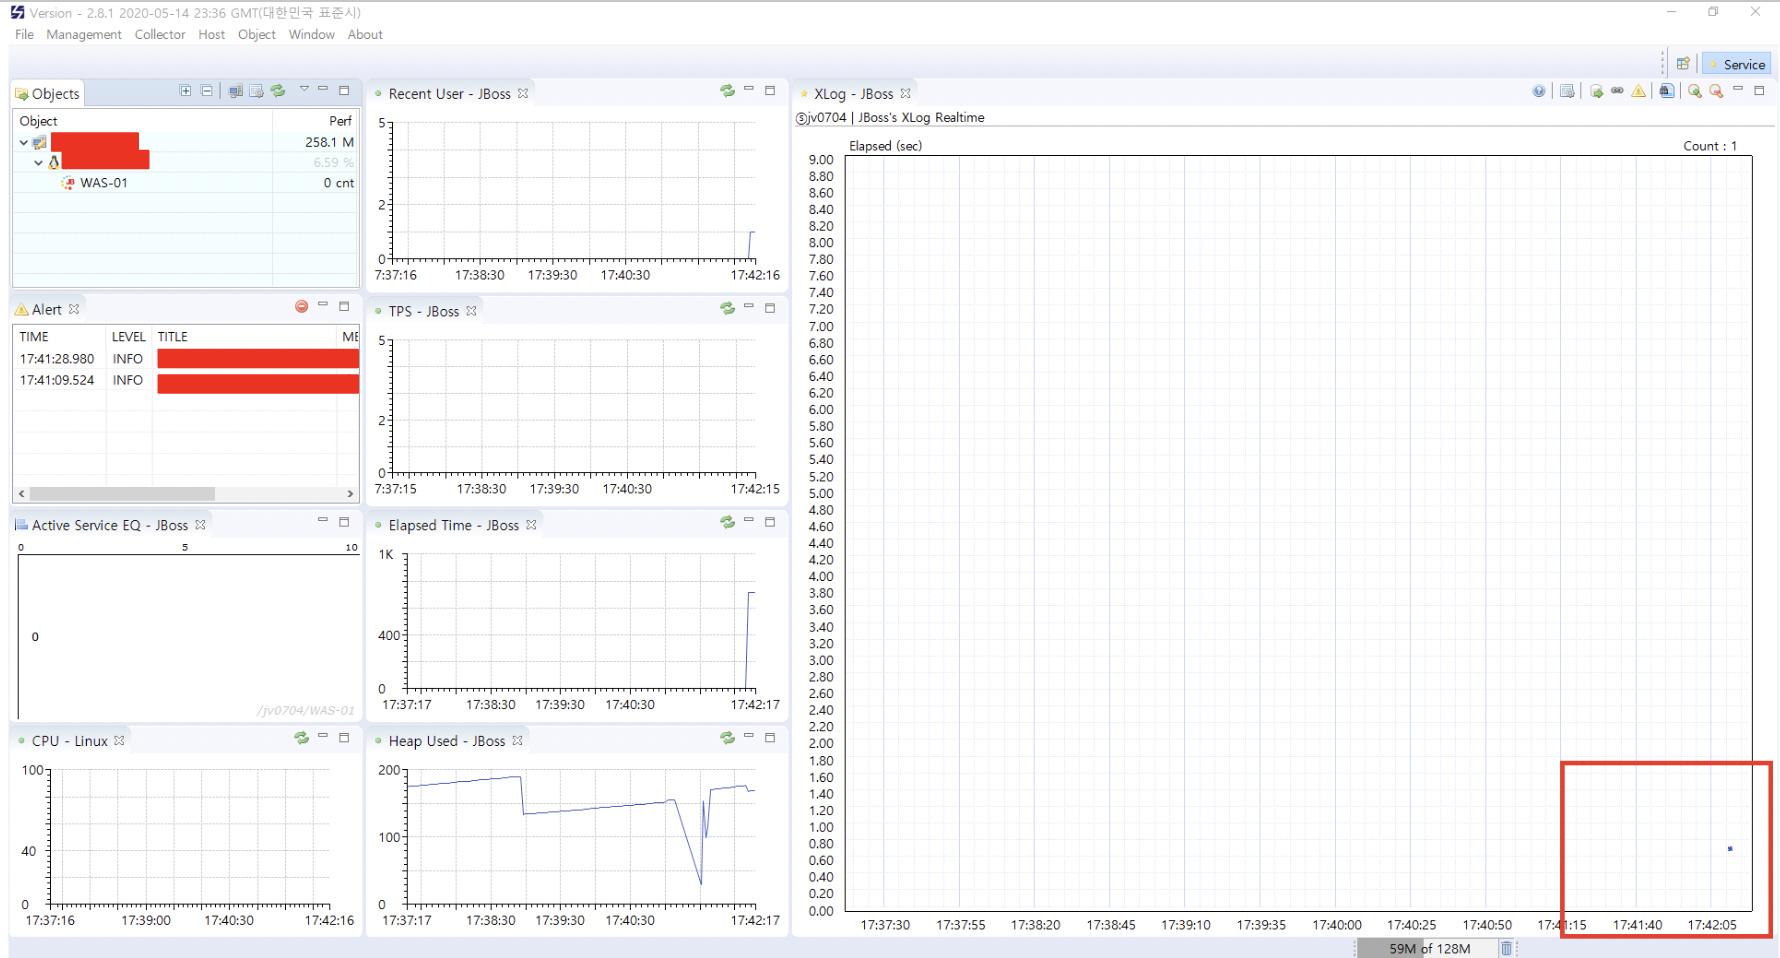Click the warning triangle icon in XLog toolbar
1780x958 pixels.
click(1638, 91)
